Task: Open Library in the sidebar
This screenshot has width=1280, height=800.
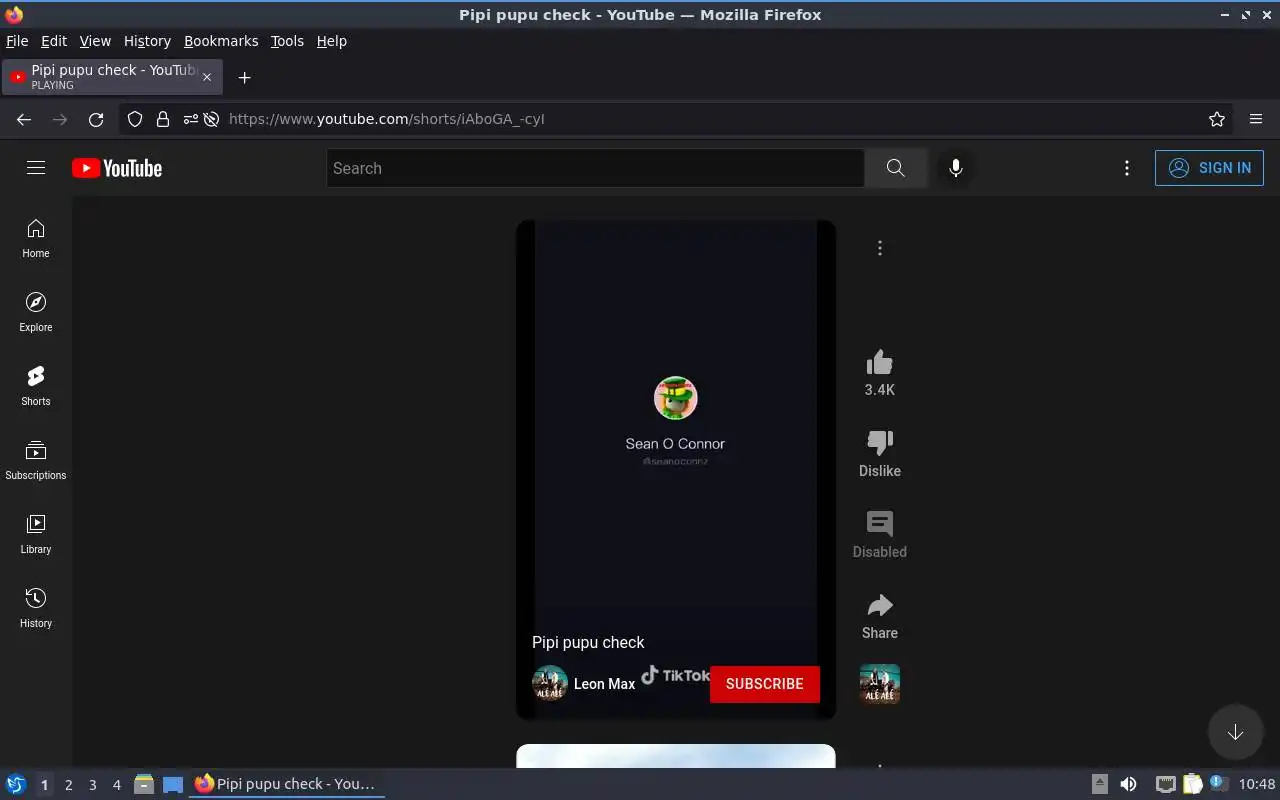Action: (x=36, y=535)
